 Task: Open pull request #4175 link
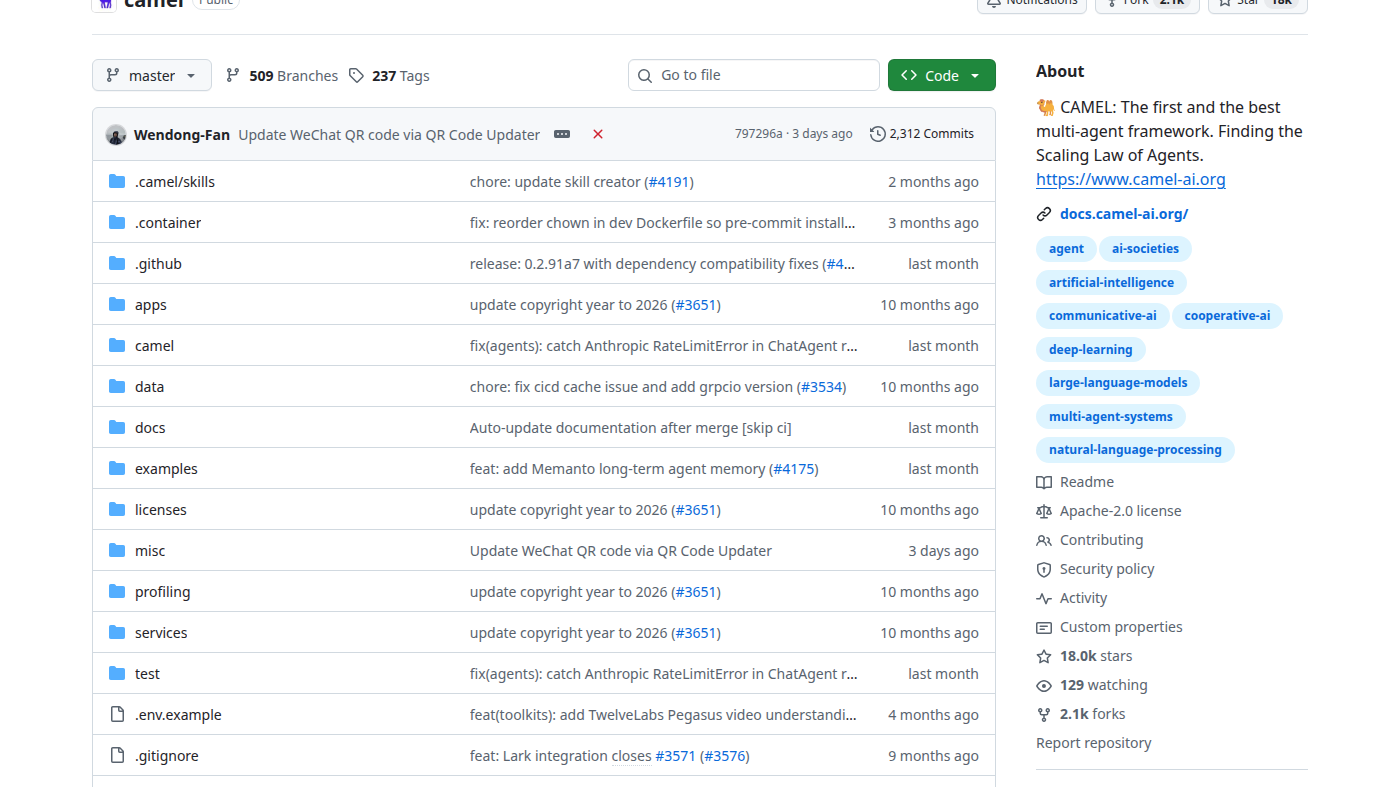794,469
